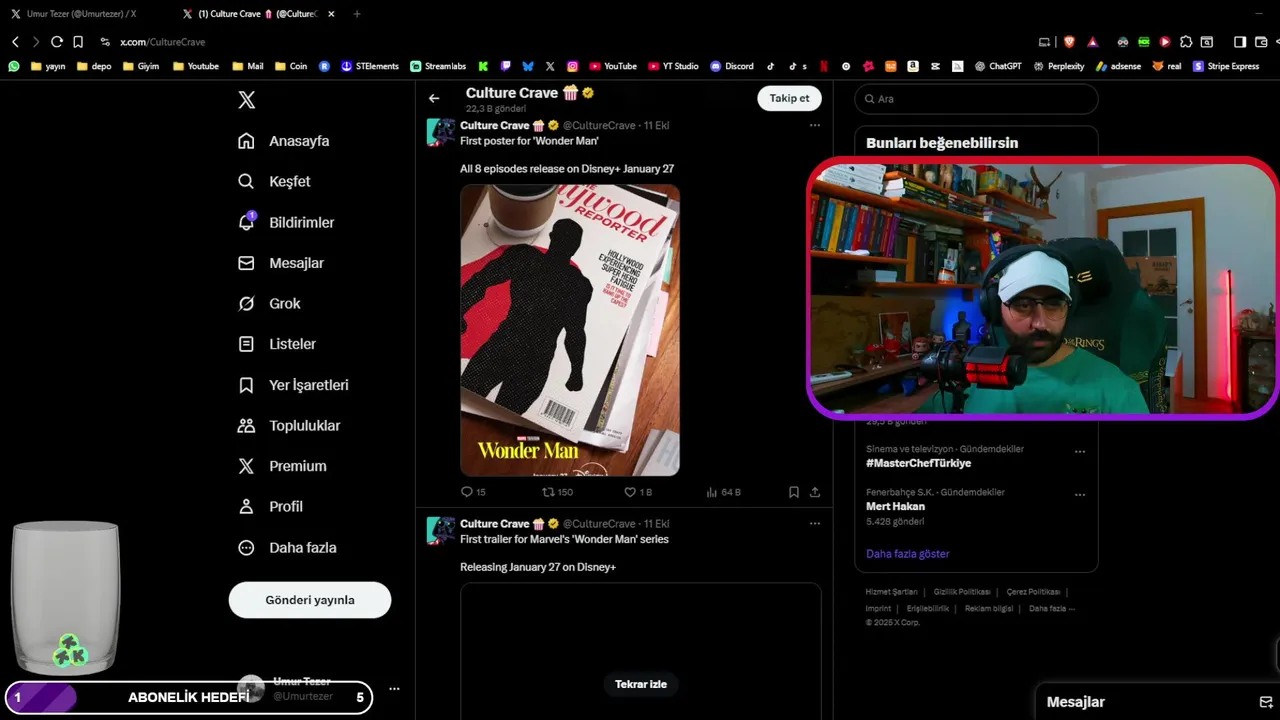Open YT Studio bookmark
This screenshot has height=720, width=1280.
pyautogui.click(x=673, y=66)
